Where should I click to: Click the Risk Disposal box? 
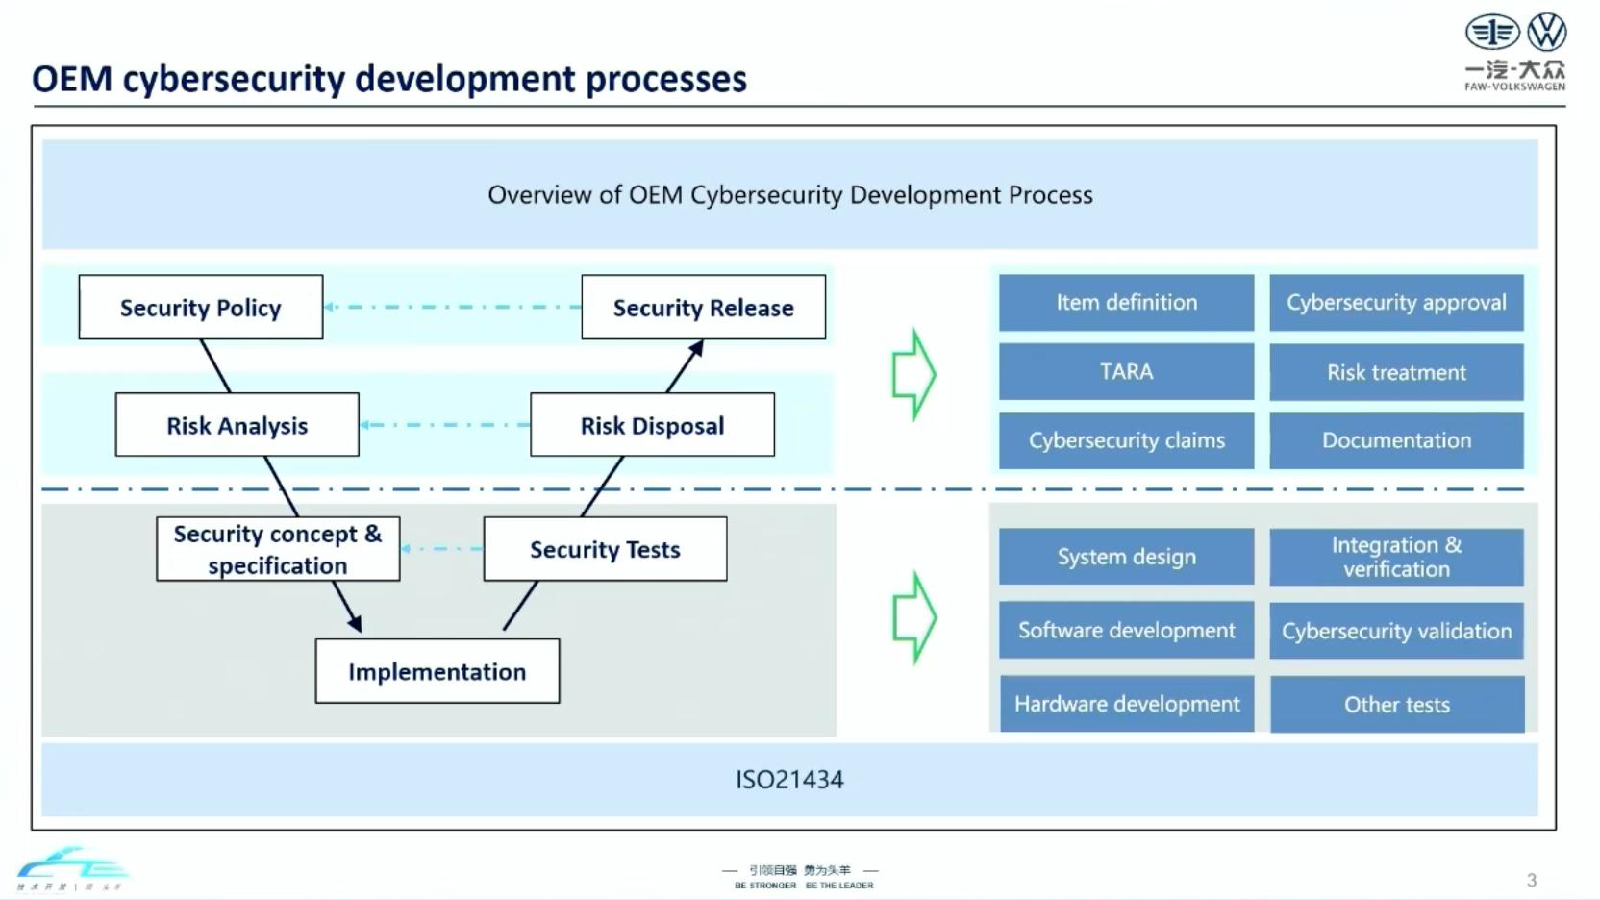[x=653, y=425]
